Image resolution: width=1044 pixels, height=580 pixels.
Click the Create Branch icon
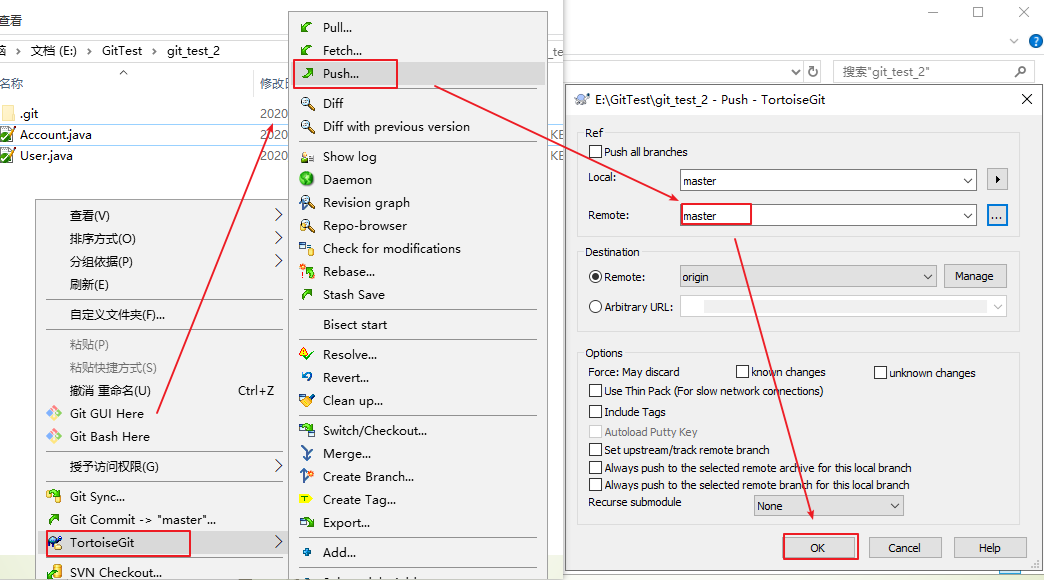(x=306, y=476)
